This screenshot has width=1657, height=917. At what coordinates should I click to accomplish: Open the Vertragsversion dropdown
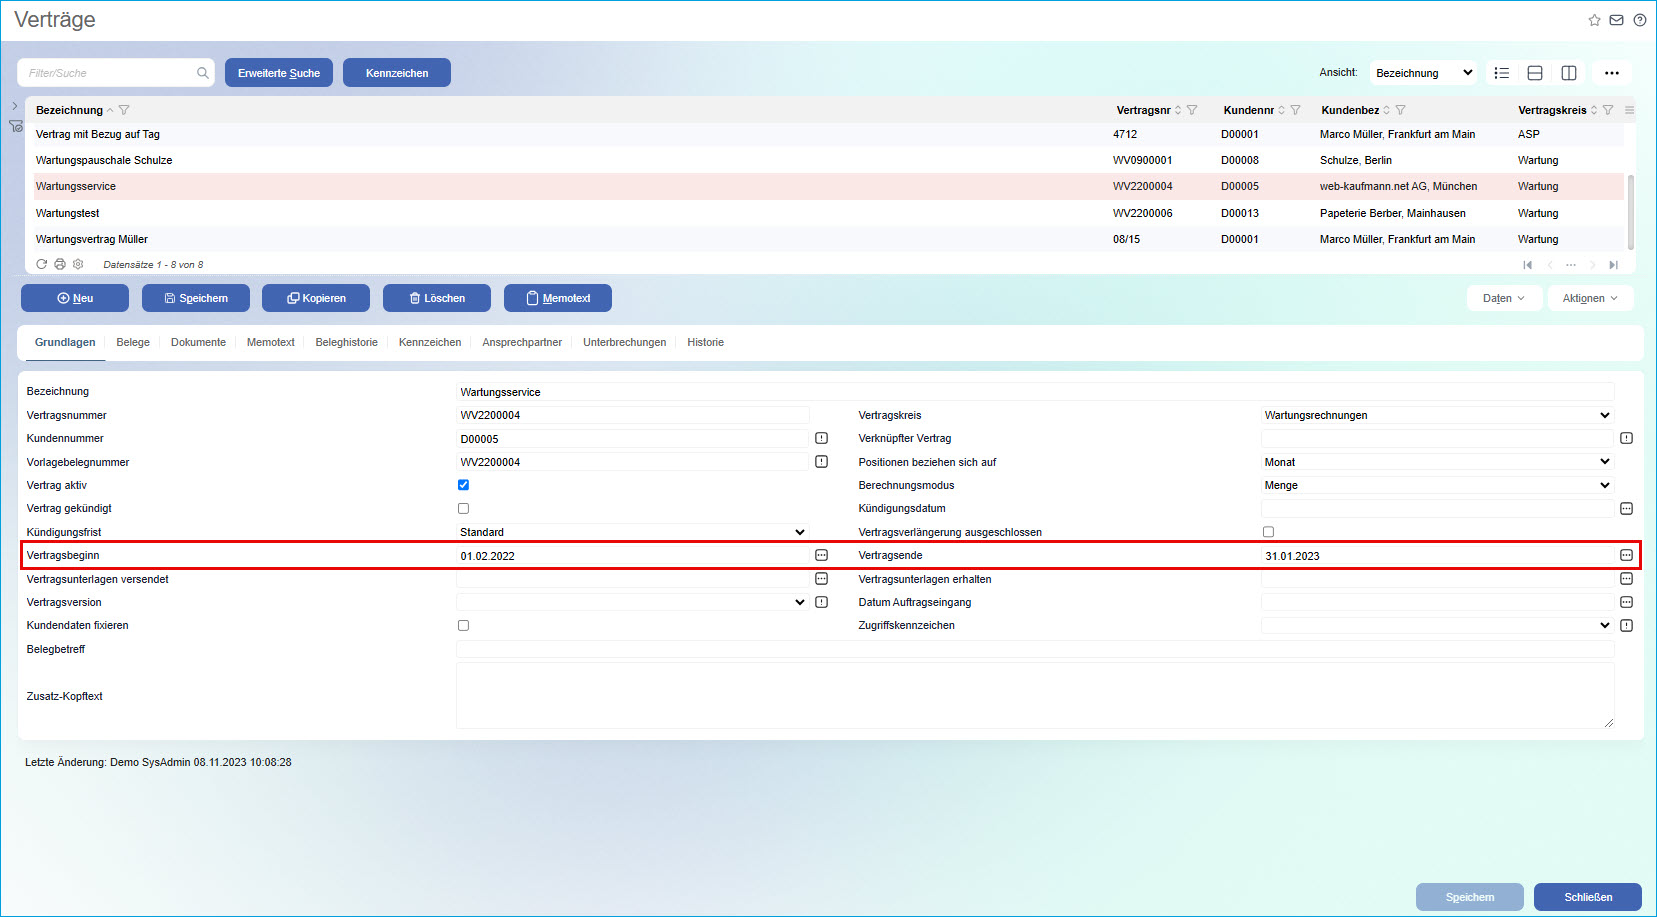632,602
